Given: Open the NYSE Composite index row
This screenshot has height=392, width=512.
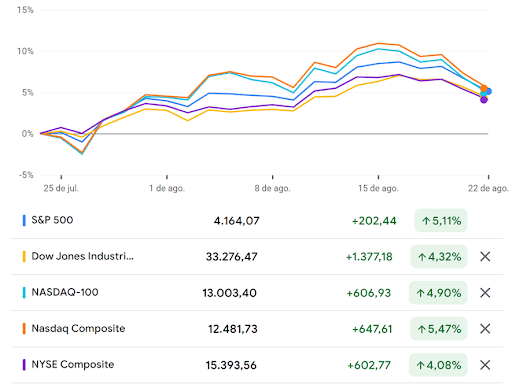Looking at the screenshot, I should tap(257, 365).
